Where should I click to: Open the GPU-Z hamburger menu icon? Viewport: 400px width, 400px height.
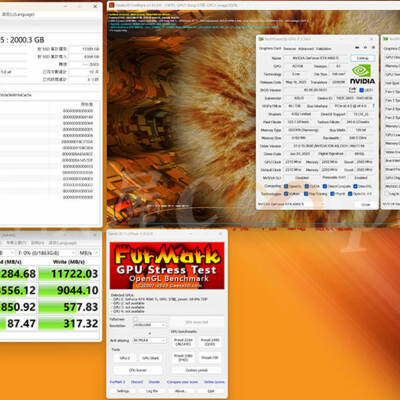(x=373, y=48)
